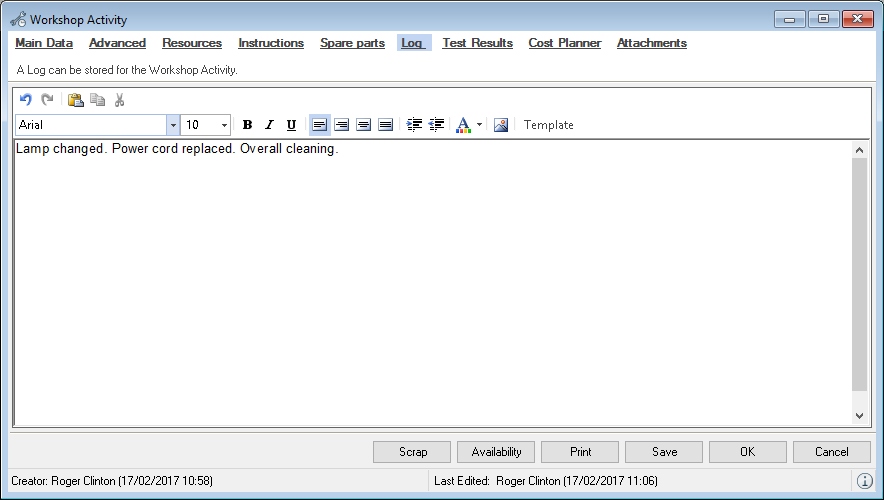Toggle italic formatting
The width and height of the screenshot is (884, 500).
click(x=269, y=125)
